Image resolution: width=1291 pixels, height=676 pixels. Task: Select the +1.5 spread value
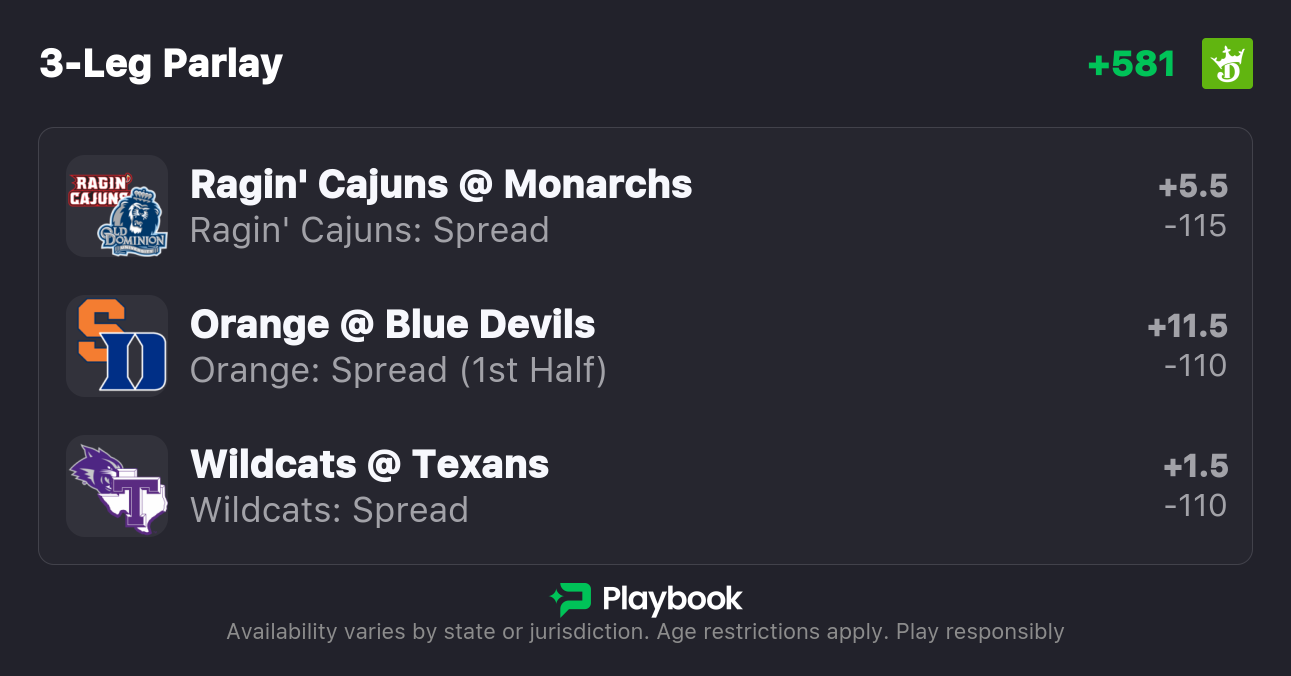[x=1195, y=467]
